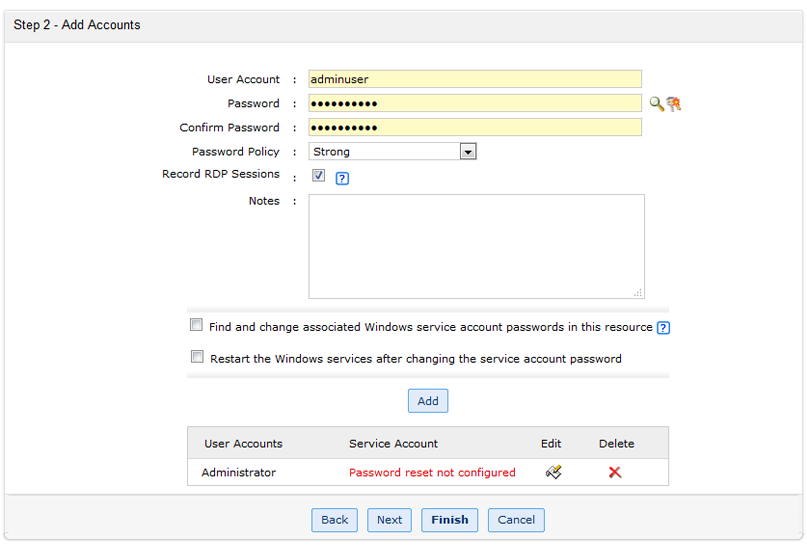Screen dimensions: 807x548
Task: Open help for Windows service account option
Action: 663,327
